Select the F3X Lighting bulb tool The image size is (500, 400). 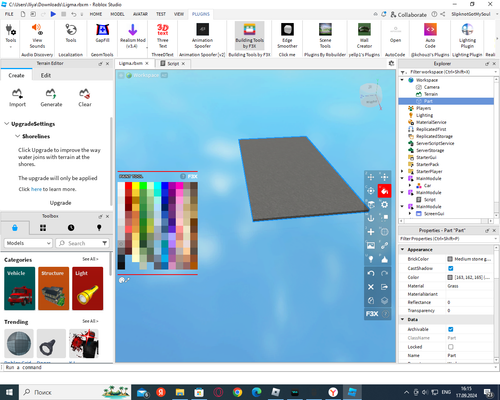[371, 259]
